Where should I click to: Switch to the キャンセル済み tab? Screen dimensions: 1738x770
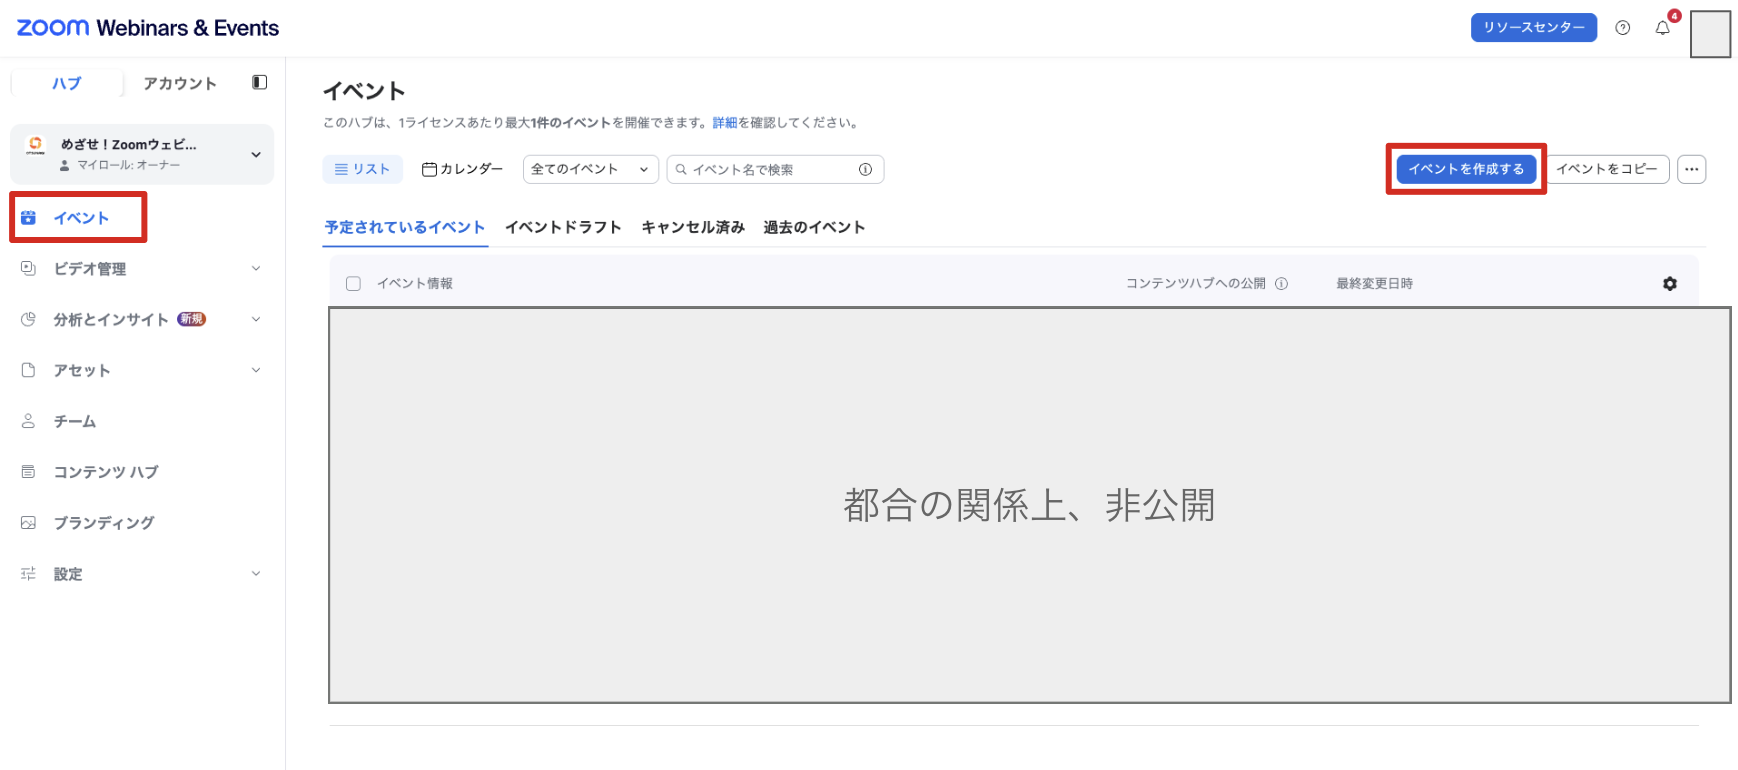pyautogui.click(x=693, y=227)
